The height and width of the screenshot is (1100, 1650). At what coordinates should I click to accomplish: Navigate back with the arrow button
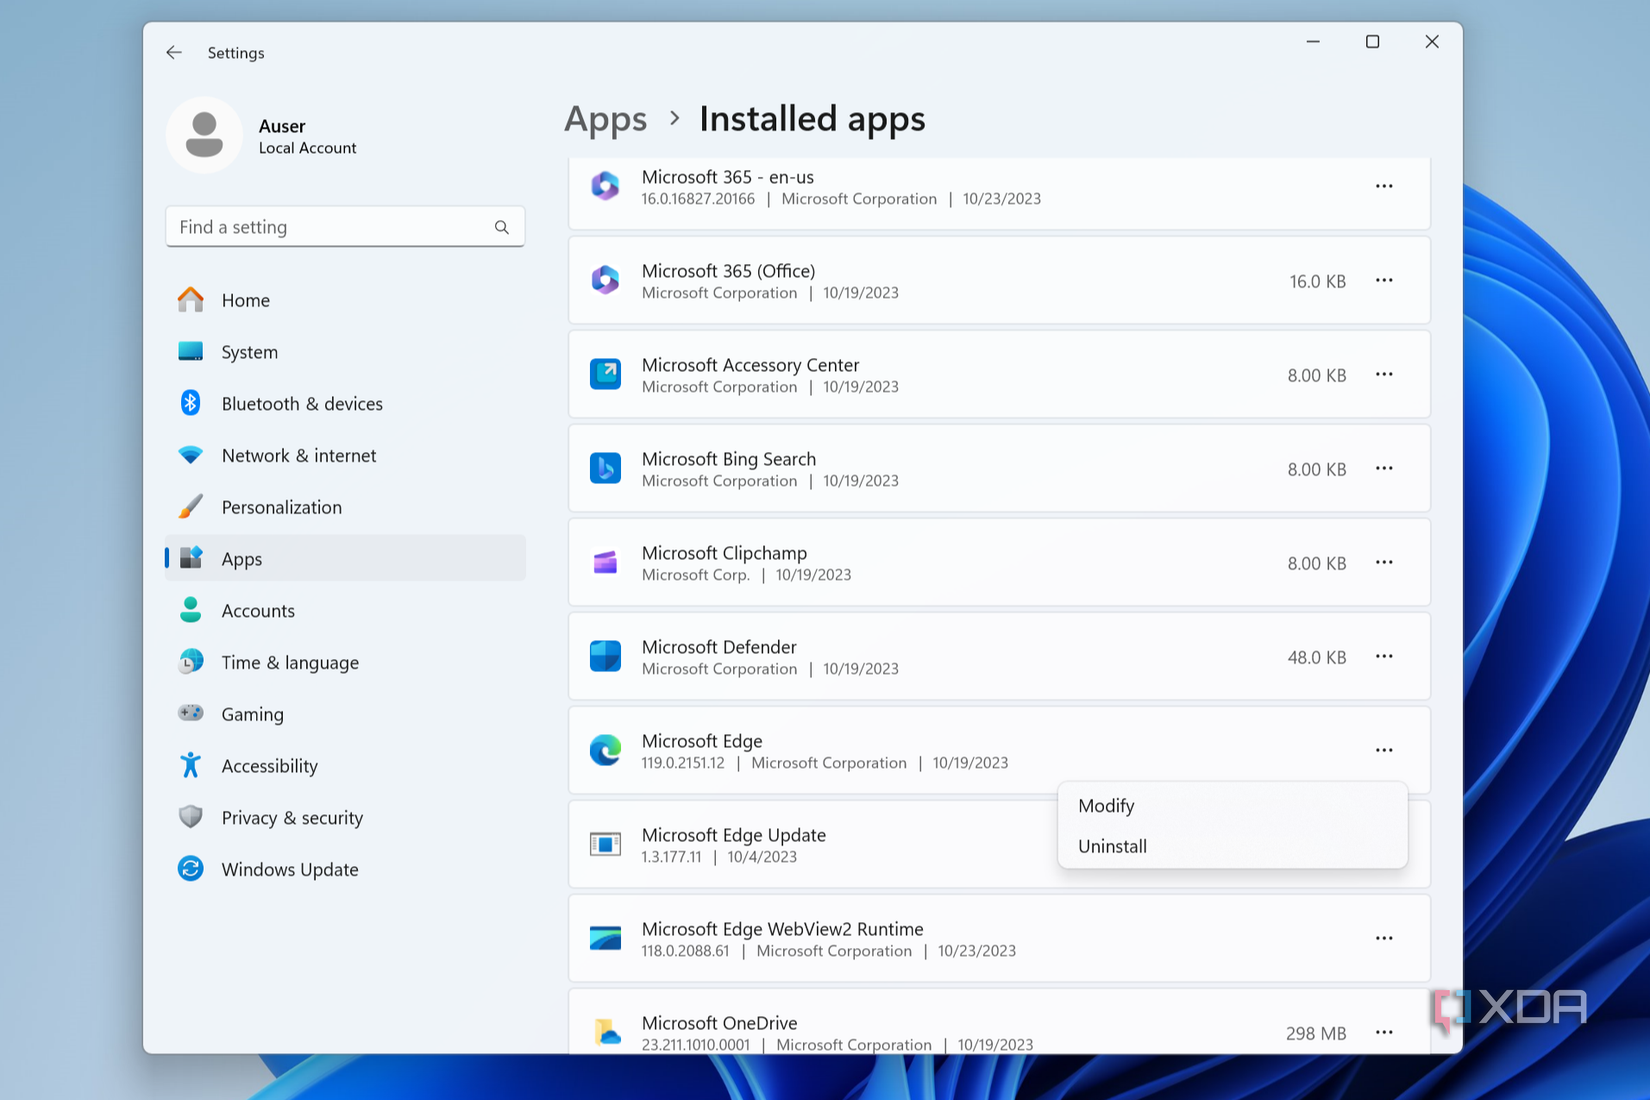tap(174, 53)
